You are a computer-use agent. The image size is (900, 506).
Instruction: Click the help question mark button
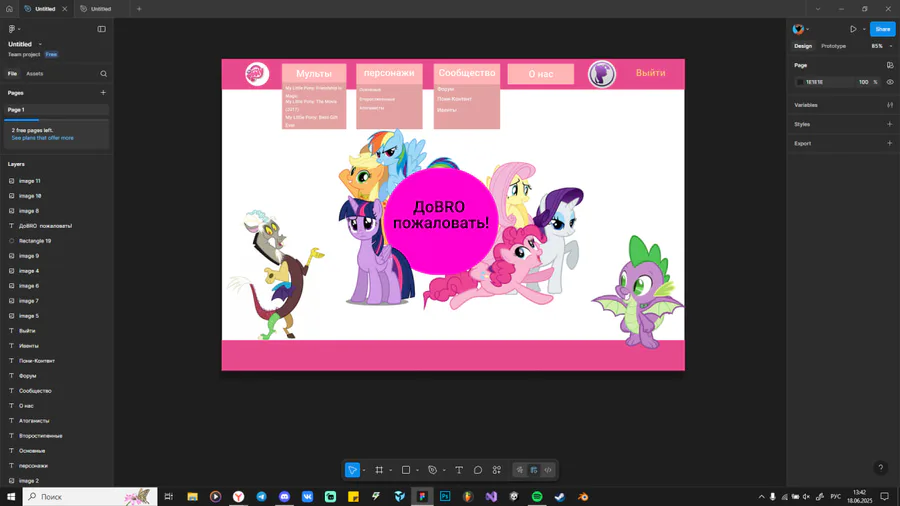click(880, 468)
